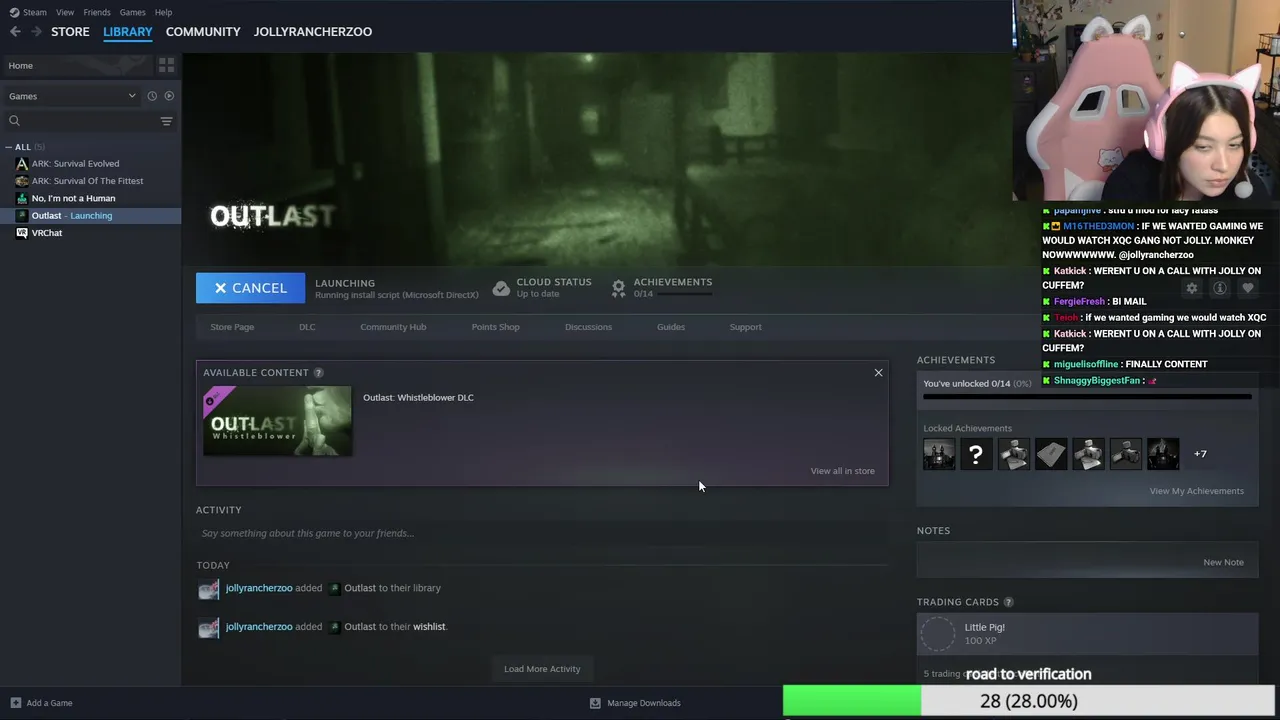Open the JOLLYRANCHERZOO profile section

(313, 32)
